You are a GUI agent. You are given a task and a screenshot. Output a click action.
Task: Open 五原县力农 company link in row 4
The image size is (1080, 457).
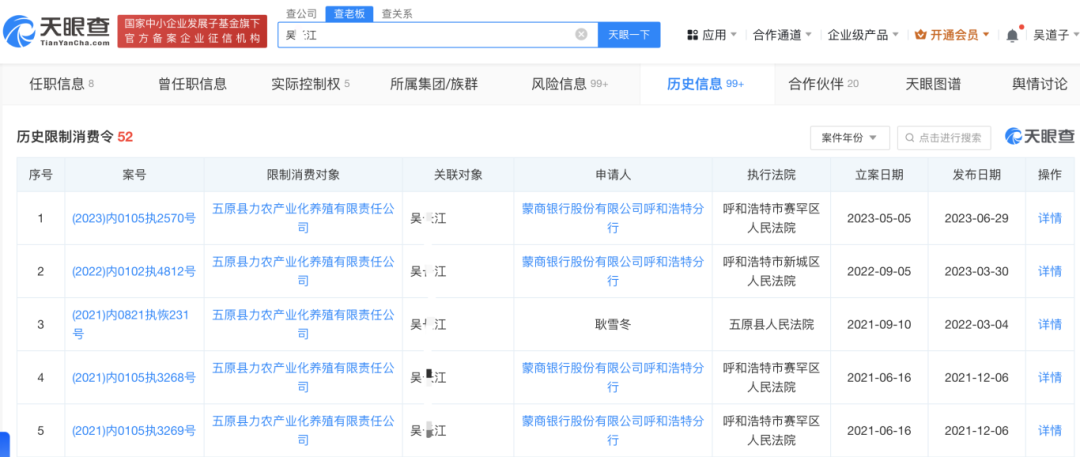[303, 377]
